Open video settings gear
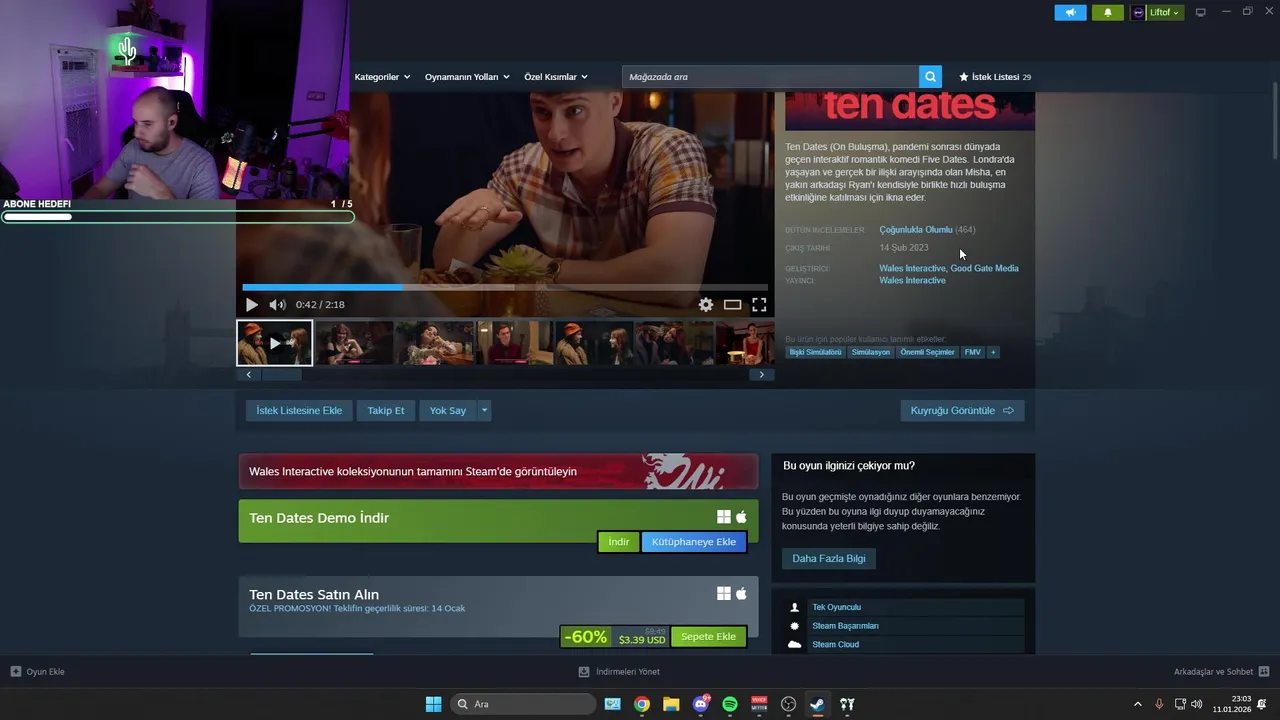1280x720 pixels. pyautogui.click(x=706, y=305)
